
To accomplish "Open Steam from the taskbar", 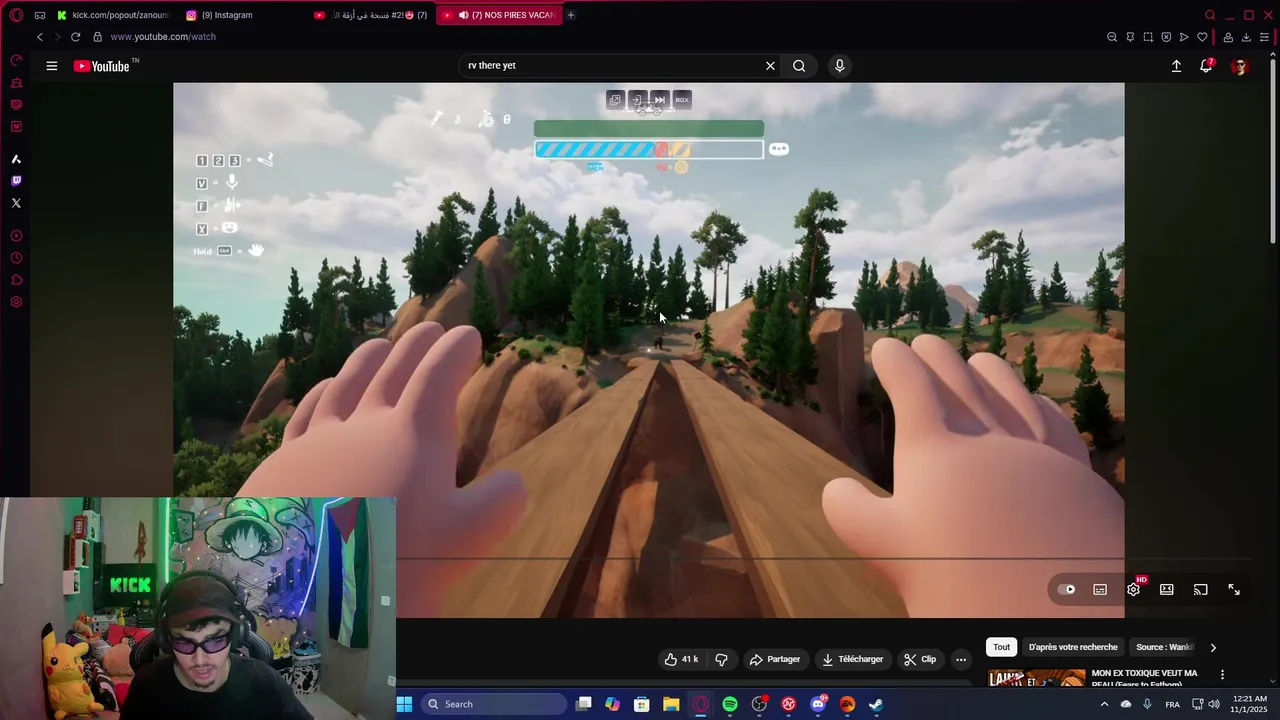I will 876,704.
